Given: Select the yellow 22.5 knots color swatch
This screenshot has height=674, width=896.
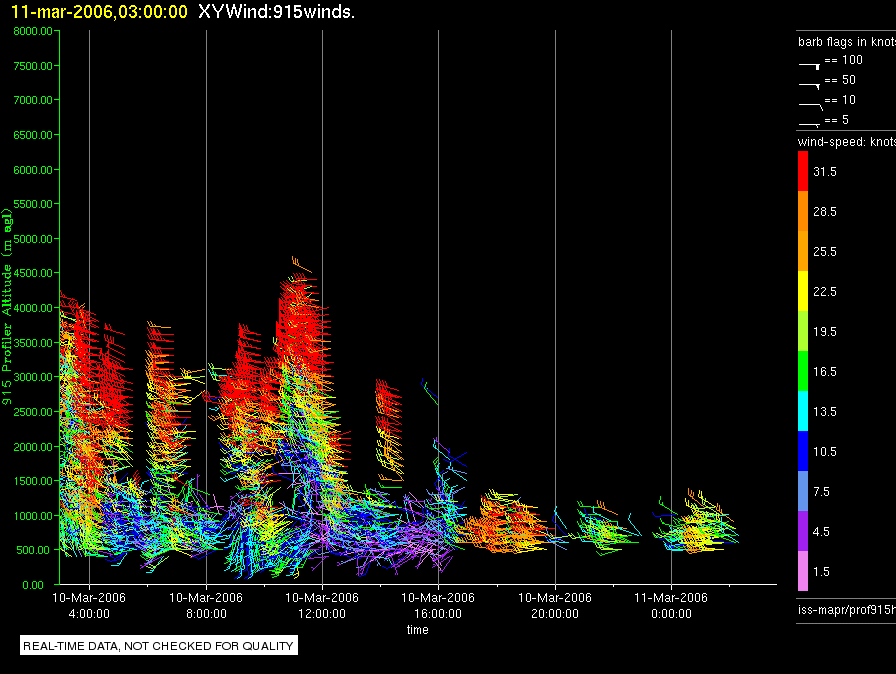Looking at the screenshot, I should pyautogui.click(x=803, y=291).
